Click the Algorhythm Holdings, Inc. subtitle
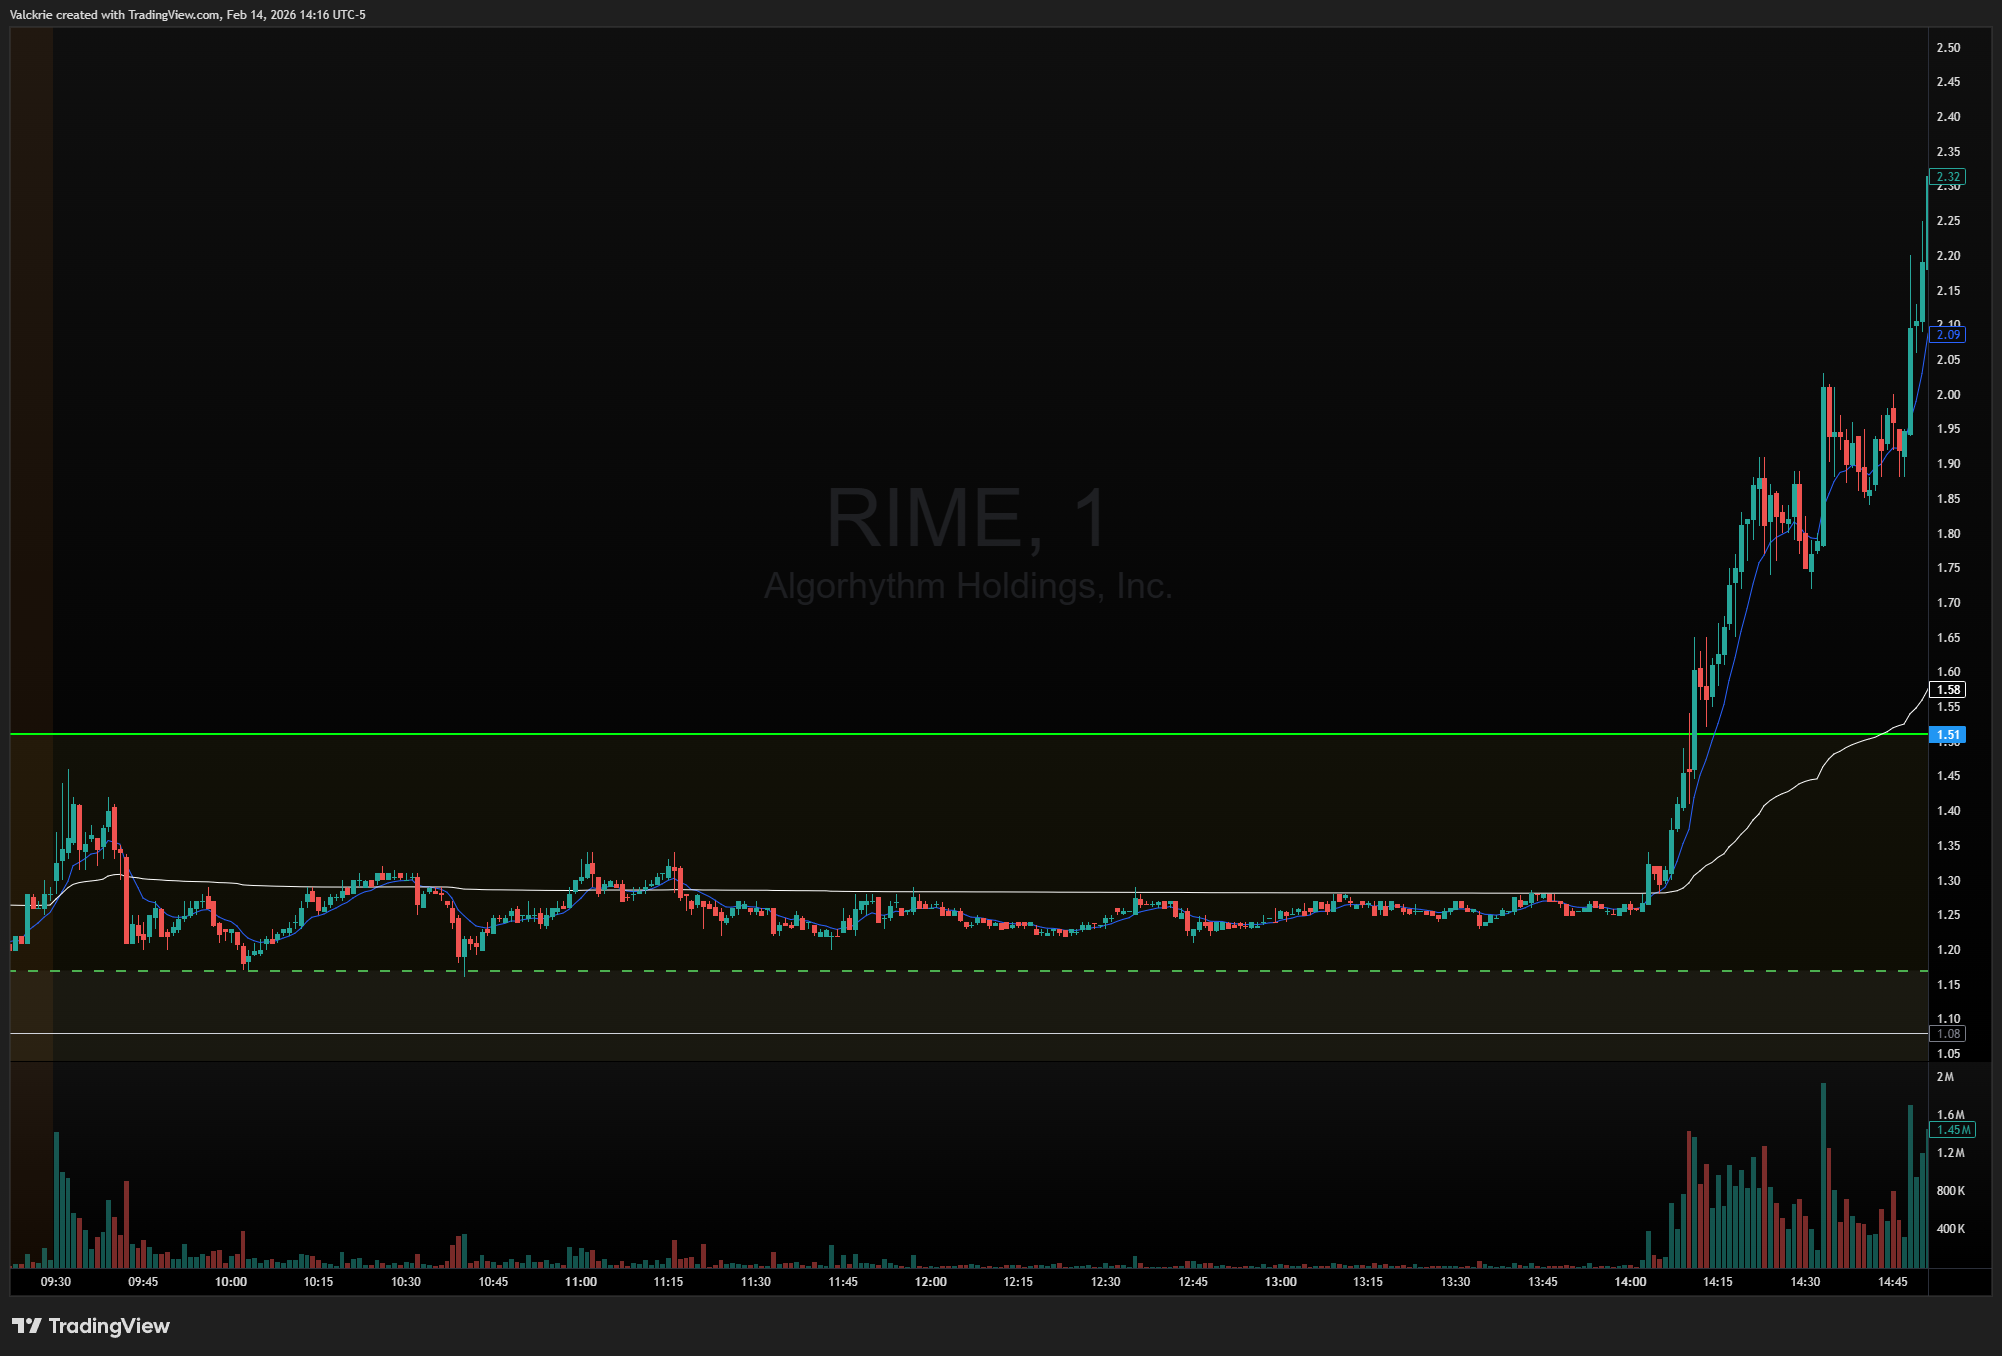This screenshot has width=2002, height=1356. point(967,586)
